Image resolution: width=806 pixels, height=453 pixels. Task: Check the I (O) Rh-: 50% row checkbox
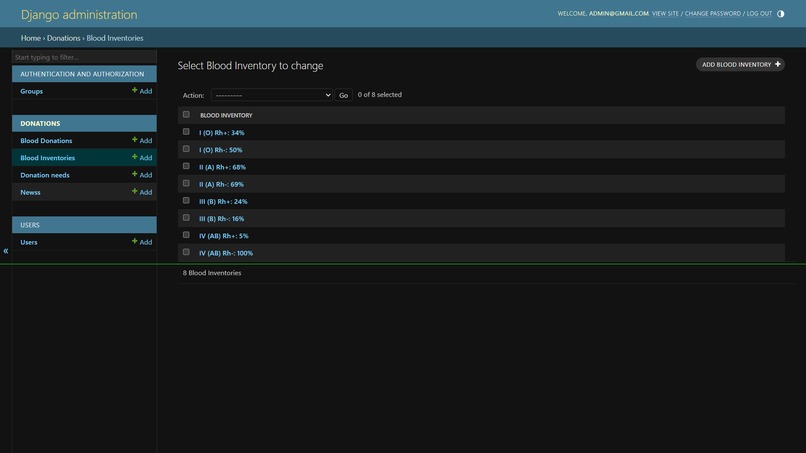coord(186,149)
